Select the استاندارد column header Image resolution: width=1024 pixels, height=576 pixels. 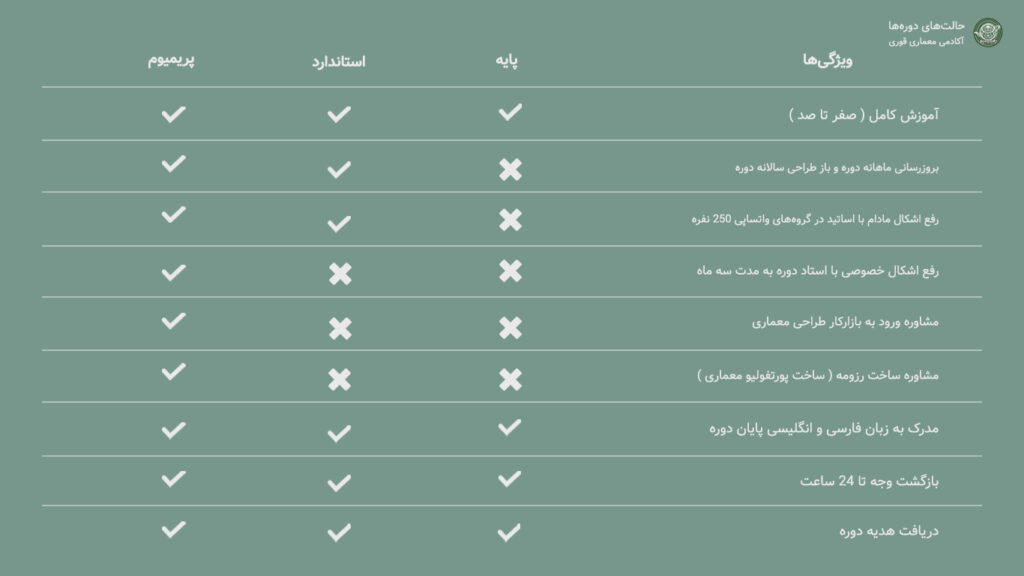click(338, 62)
